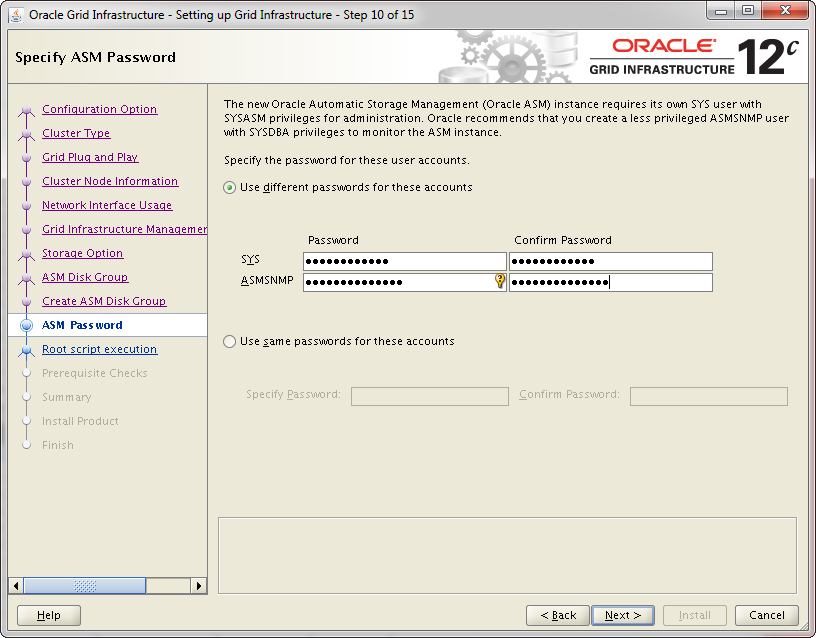Click right arrow of the sidebar scrollbar

[x=199, y=586]
